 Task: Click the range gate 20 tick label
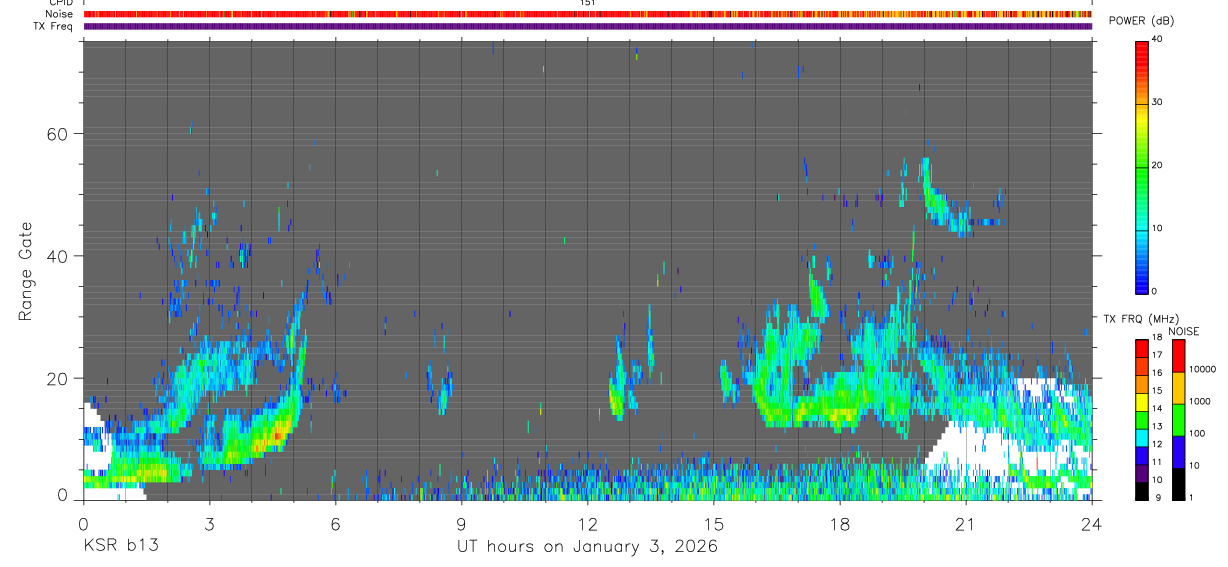pos(62,379)
